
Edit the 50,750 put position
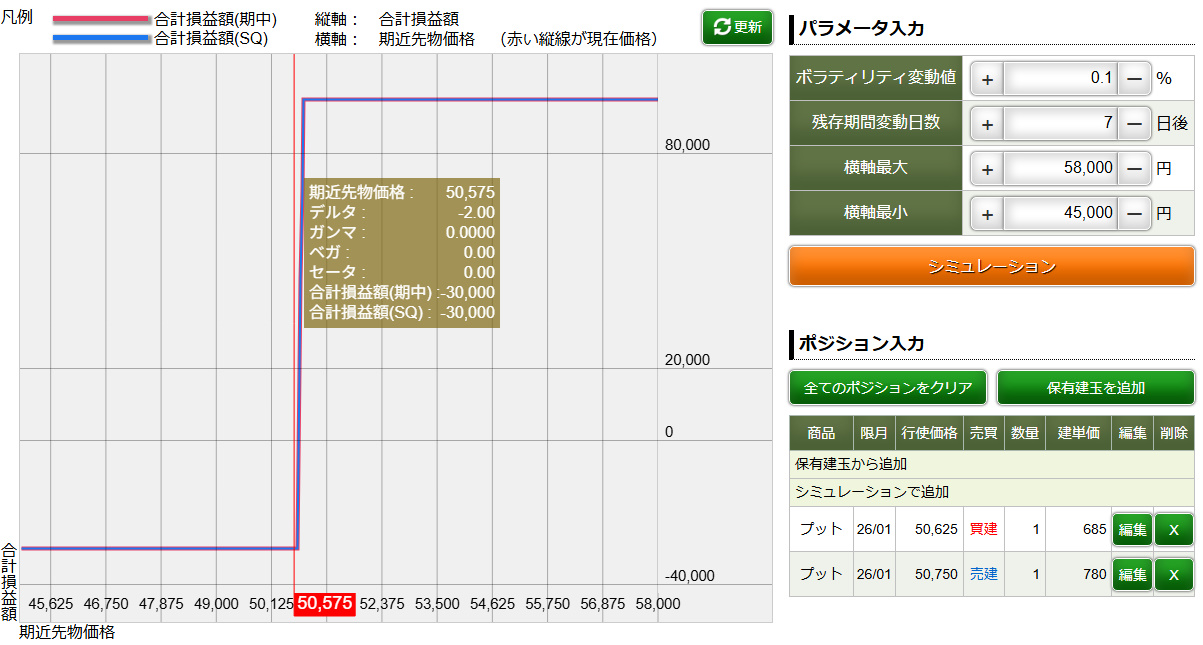[1132, 574]
